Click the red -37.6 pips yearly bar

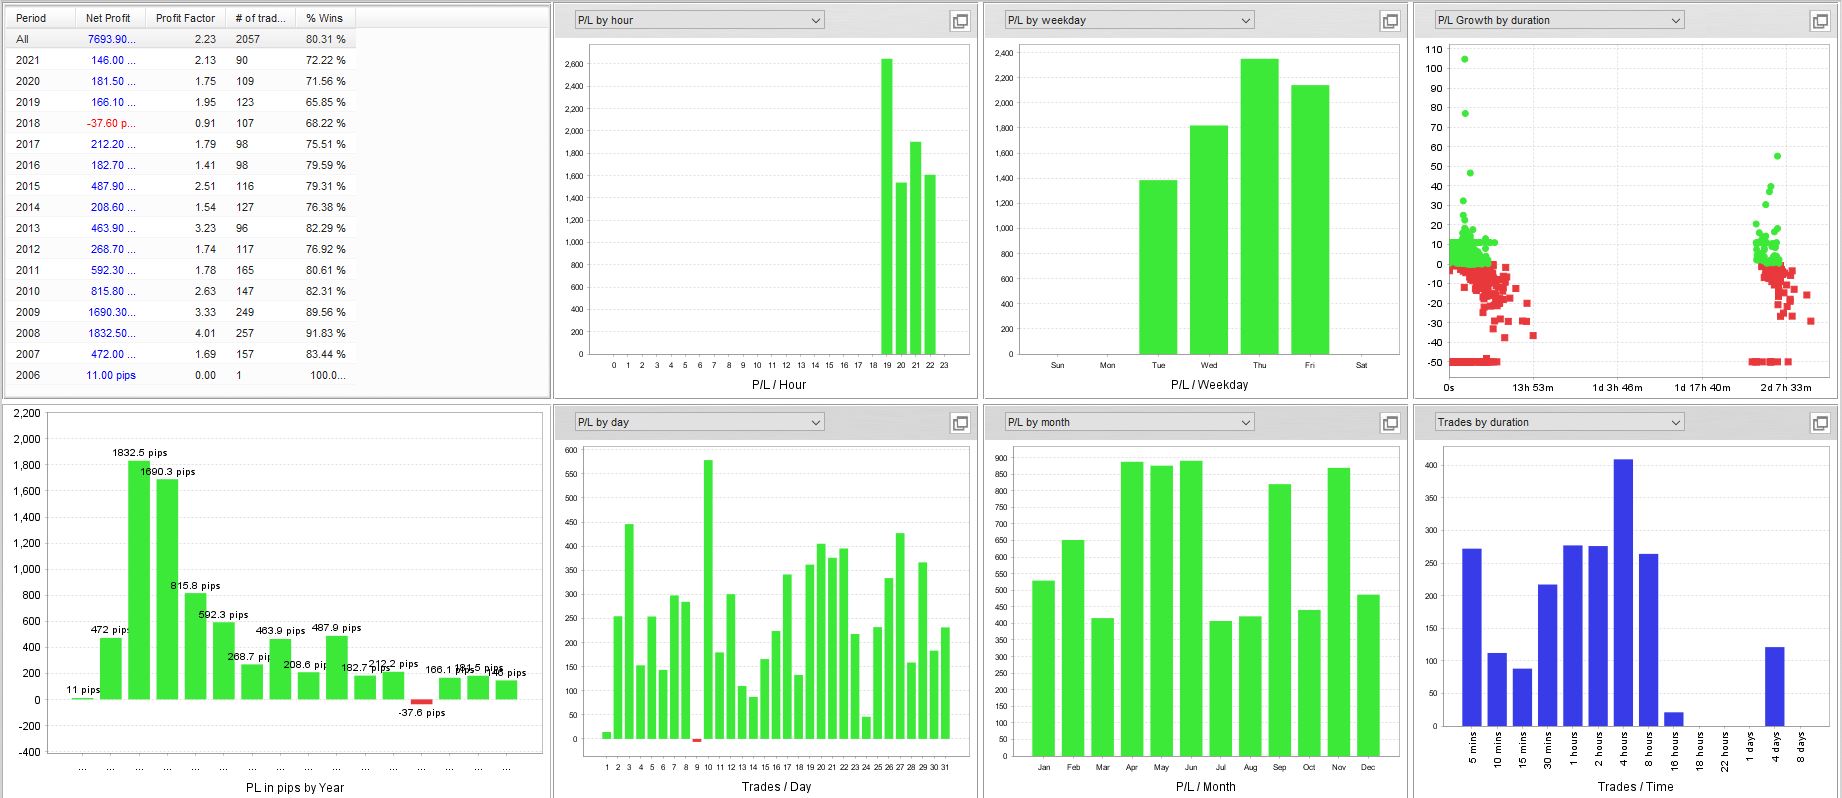pyautogui.click(x=421, y=702)
